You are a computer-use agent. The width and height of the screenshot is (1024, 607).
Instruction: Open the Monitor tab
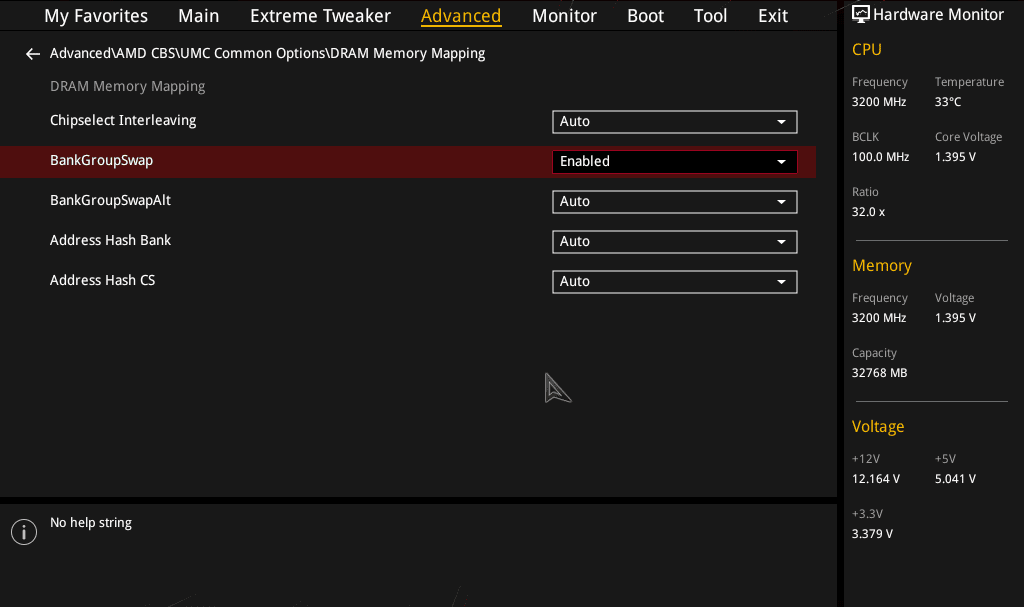pyautogui.click(x=564, y=16)
